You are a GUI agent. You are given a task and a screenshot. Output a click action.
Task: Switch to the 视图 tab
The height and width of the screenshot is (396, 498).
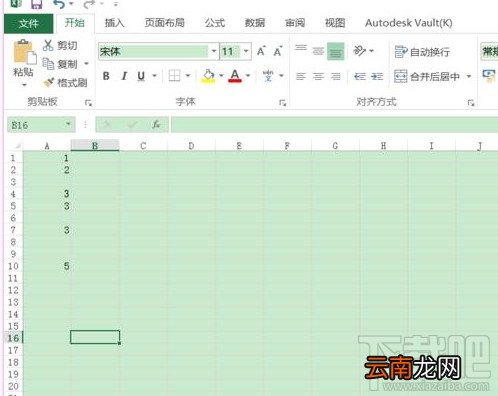(335, 23)
